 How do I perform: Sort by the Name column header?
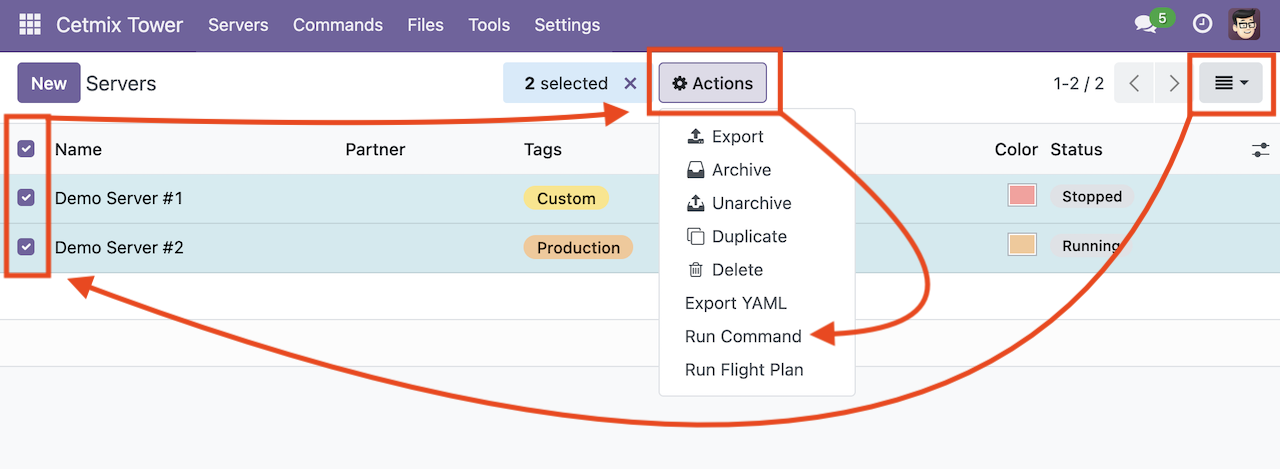79,150
